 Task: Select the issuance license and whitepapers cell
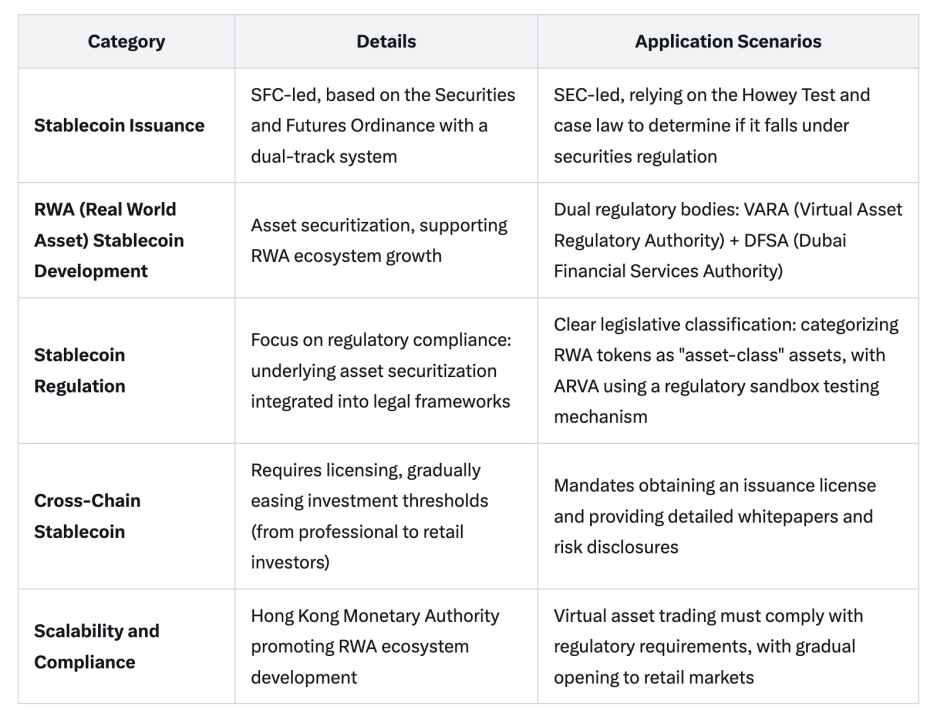click(x=714, y=516)
